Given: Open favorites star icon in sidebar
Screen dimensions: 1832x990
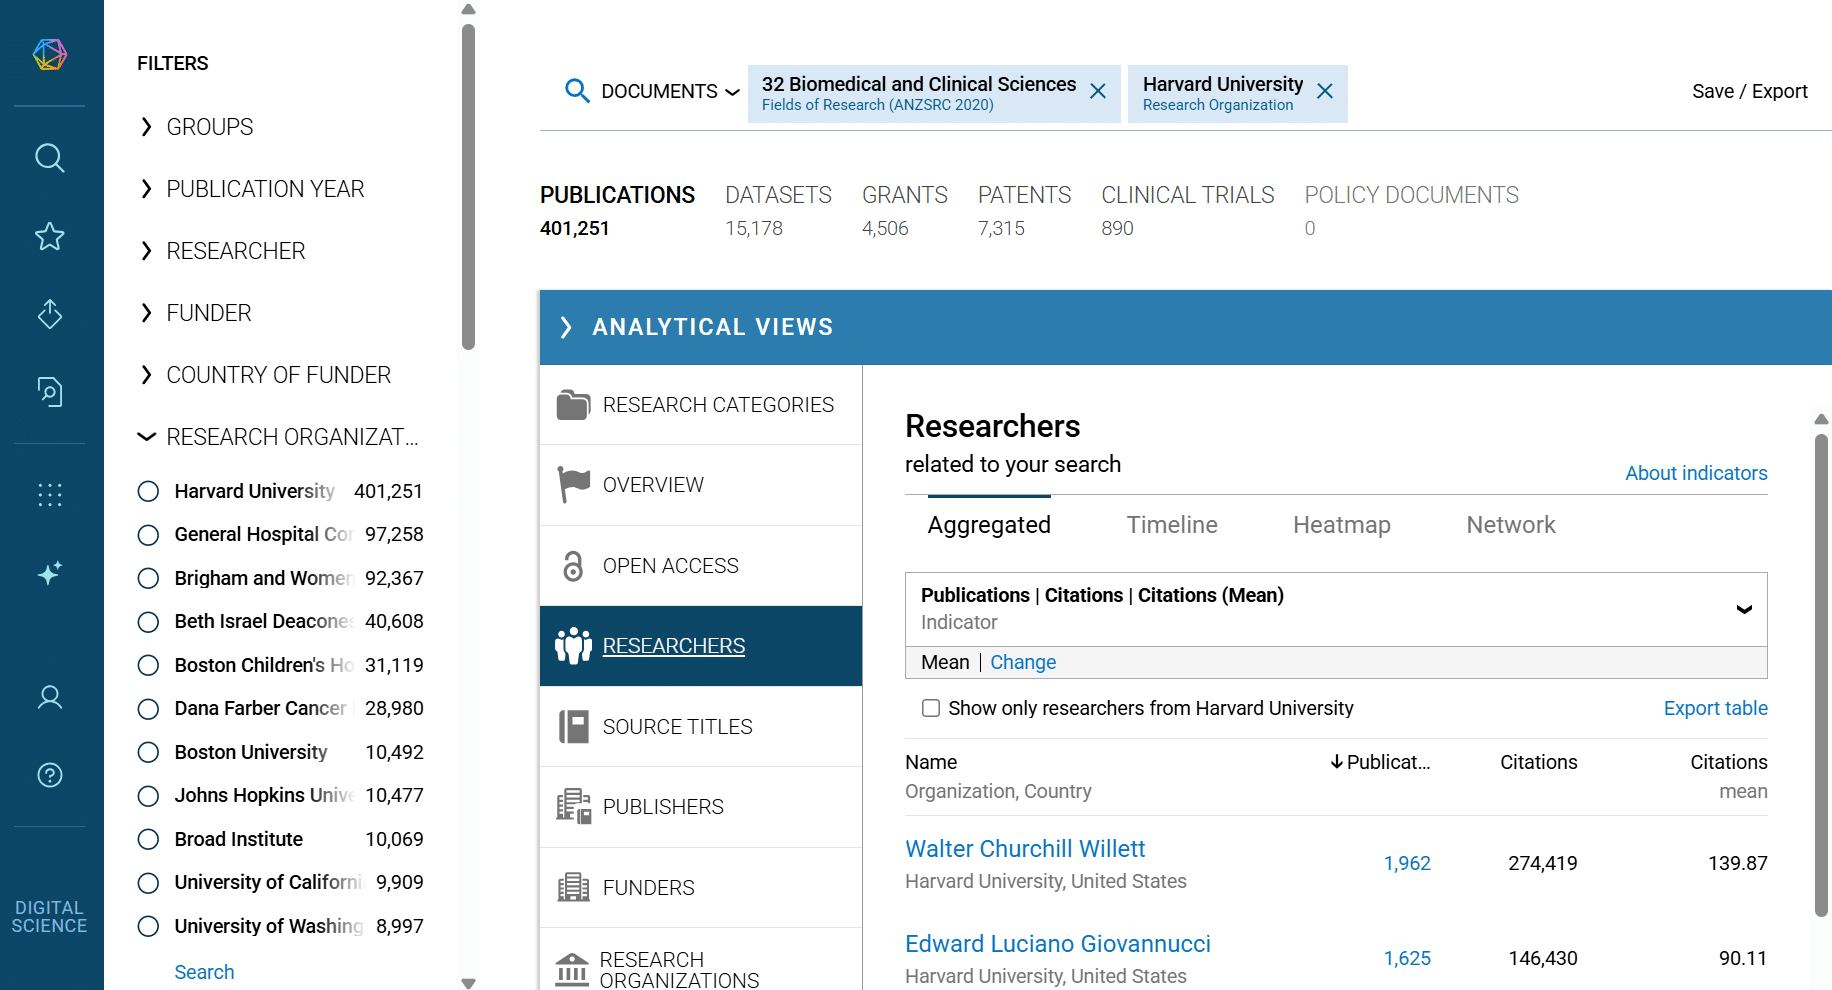Looking at the screenshot, I should coord(50,237).
